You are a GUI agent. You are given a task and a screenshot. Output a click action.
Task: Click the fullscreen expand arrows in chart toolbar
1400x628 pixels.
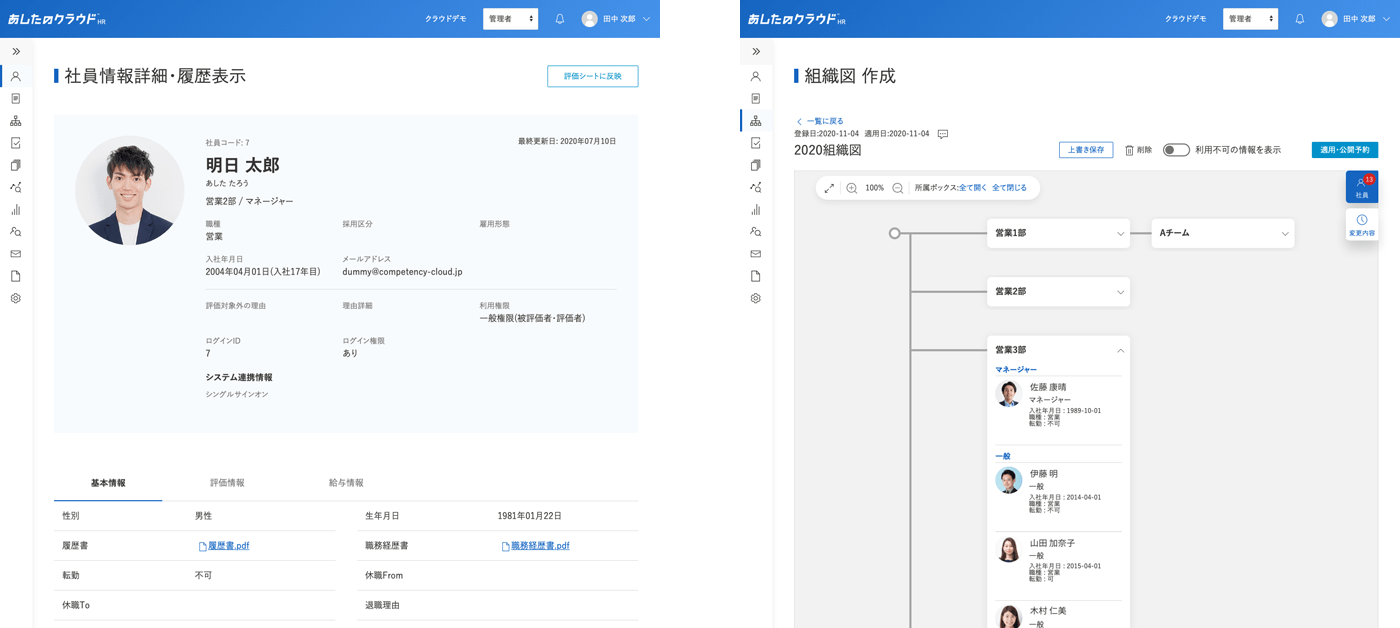click(x=829, y=188)
